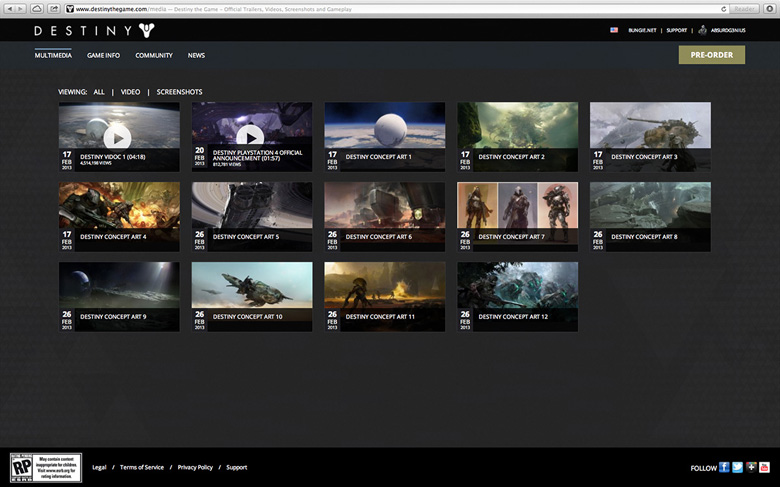Click the browser back arrow button

pyautogui.click(x=8, y=8)
